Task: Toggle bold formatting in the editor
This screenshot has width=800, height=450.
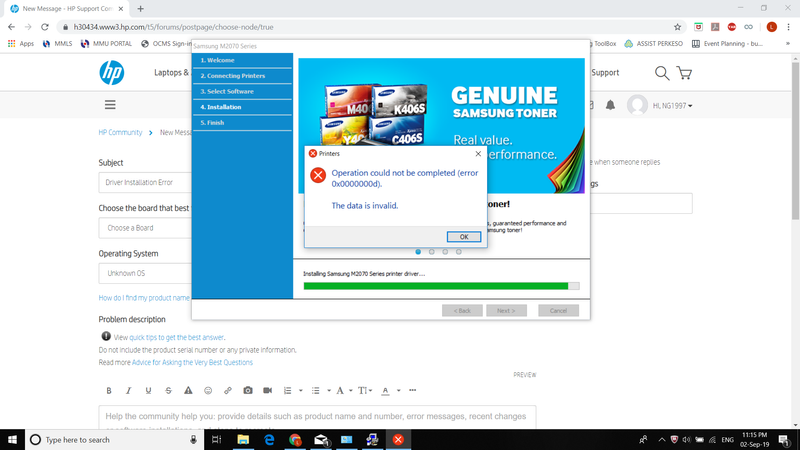Action: [109, 391]
